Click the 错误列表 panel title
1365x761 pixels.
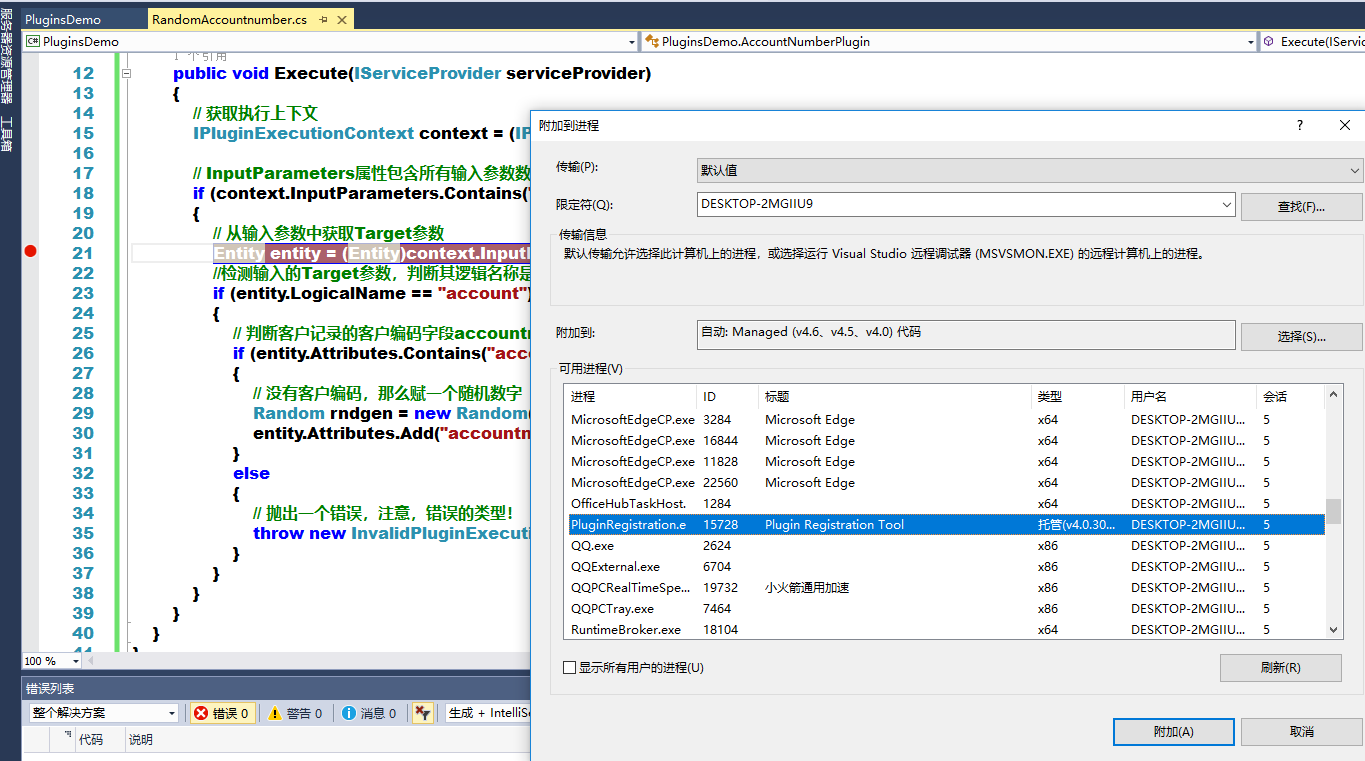coord(50,689)
